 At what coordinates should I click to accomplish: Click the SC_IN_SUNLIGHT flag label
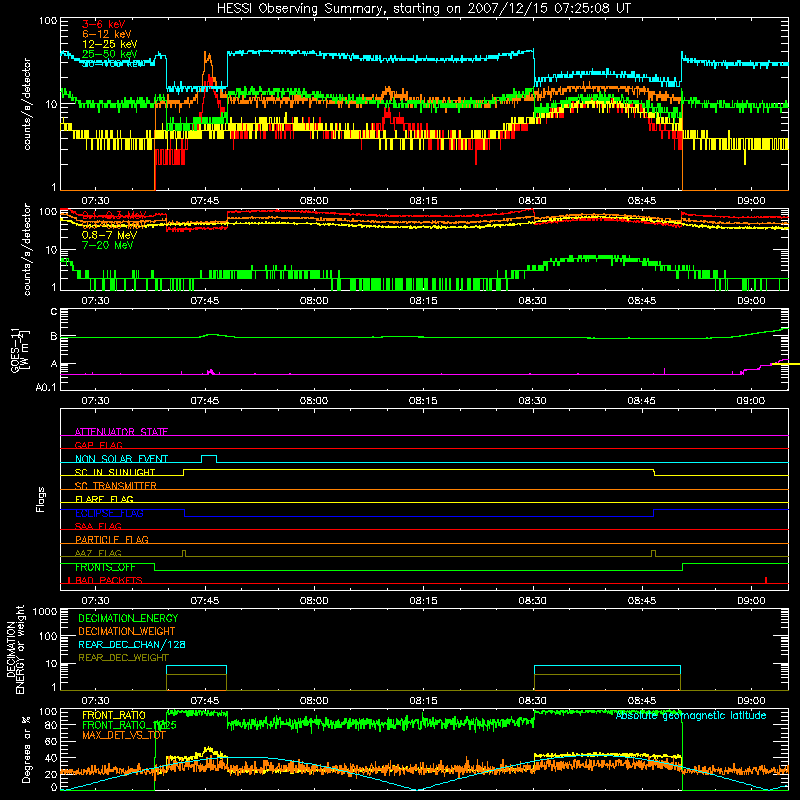click(115, 472)
